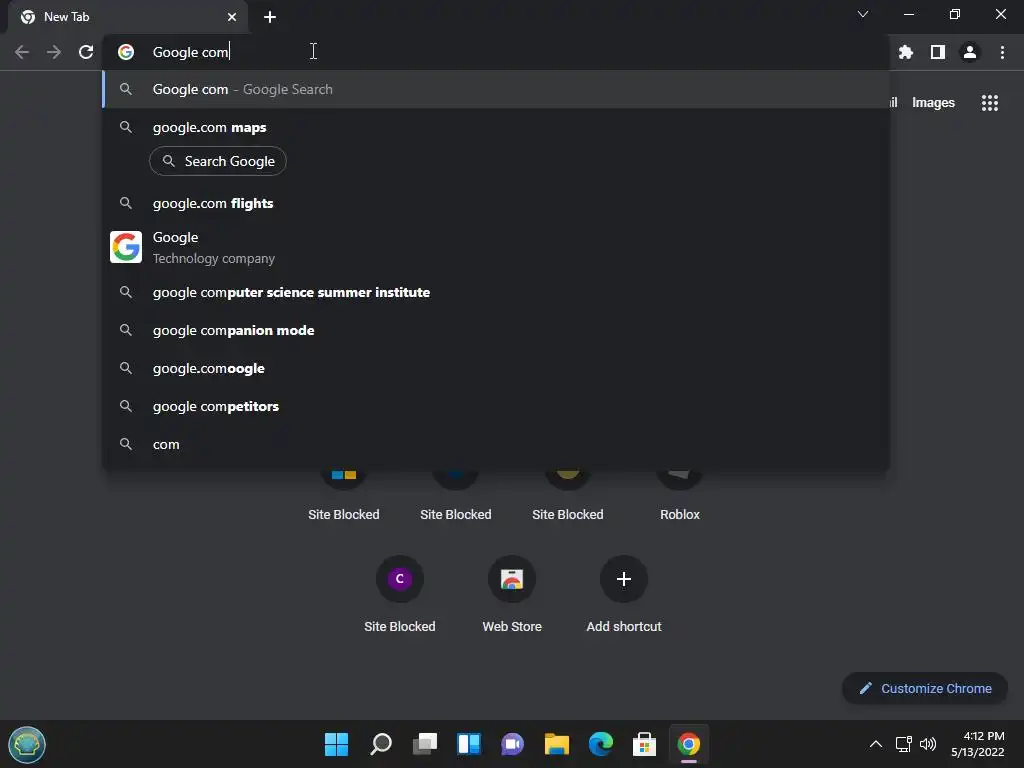Open Widgets from the taskbar
This screenshot has height=768, width=1024.
[x=469, y=744]
